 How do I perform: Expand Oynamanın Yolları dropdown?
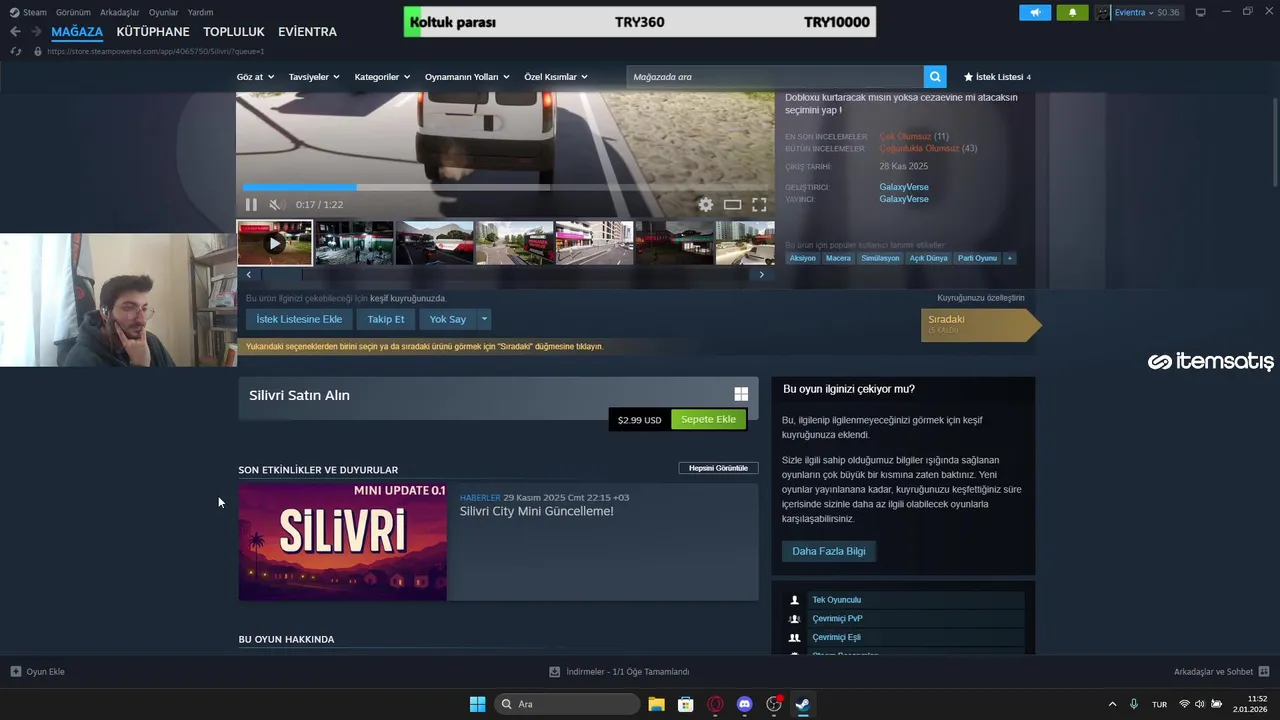pyautogui.click(x=467, y=77)
